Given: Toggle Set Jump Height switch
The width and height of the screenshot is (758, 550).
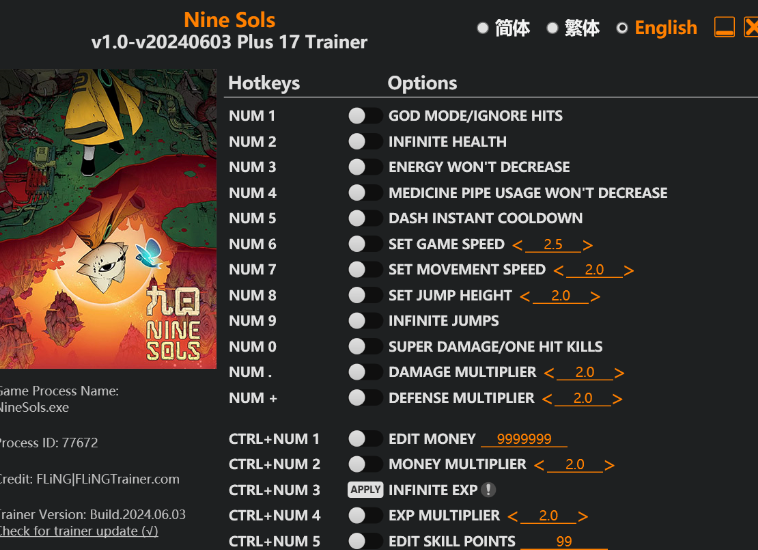Looking at the screenshot, I should 365,295.
